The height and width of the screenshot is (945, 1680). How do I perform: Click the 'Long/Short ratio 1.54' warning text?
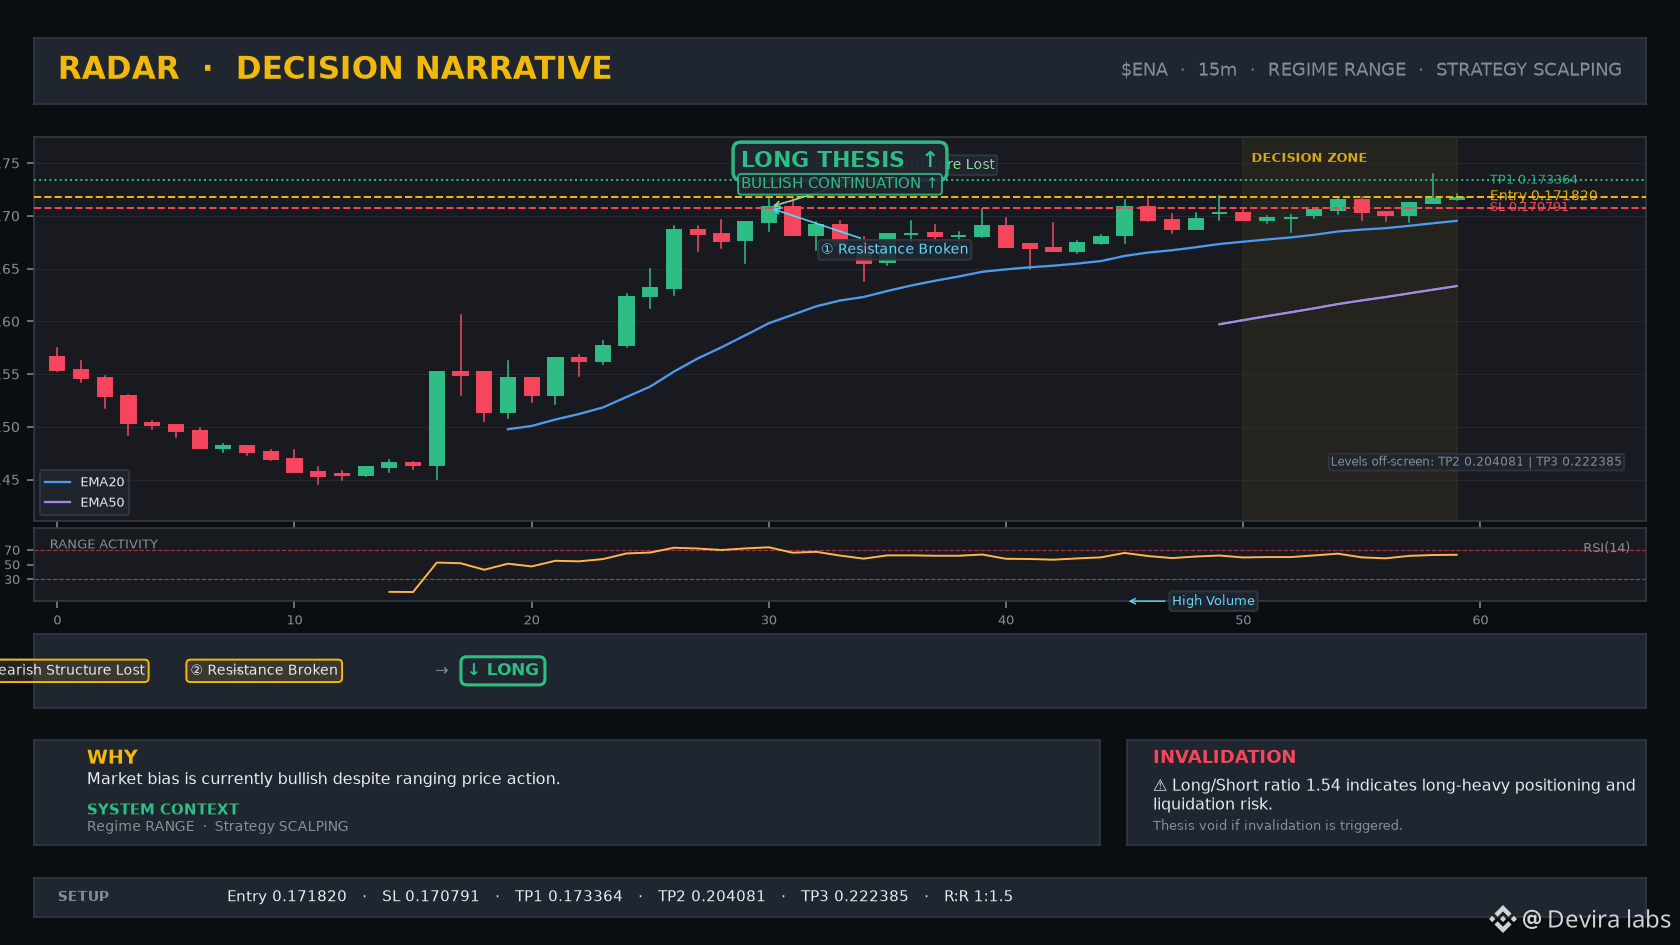coord(1394,795)
